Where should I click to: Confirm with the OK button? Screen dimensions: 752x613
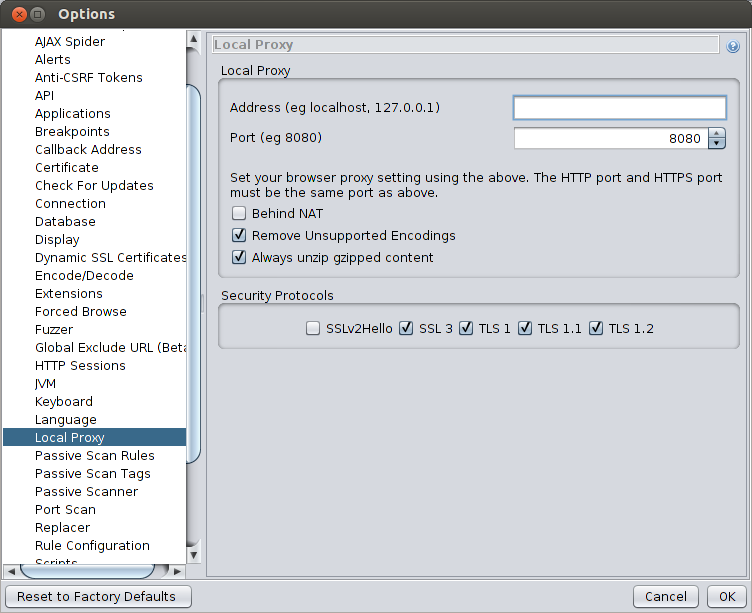[x=727, y=596]
